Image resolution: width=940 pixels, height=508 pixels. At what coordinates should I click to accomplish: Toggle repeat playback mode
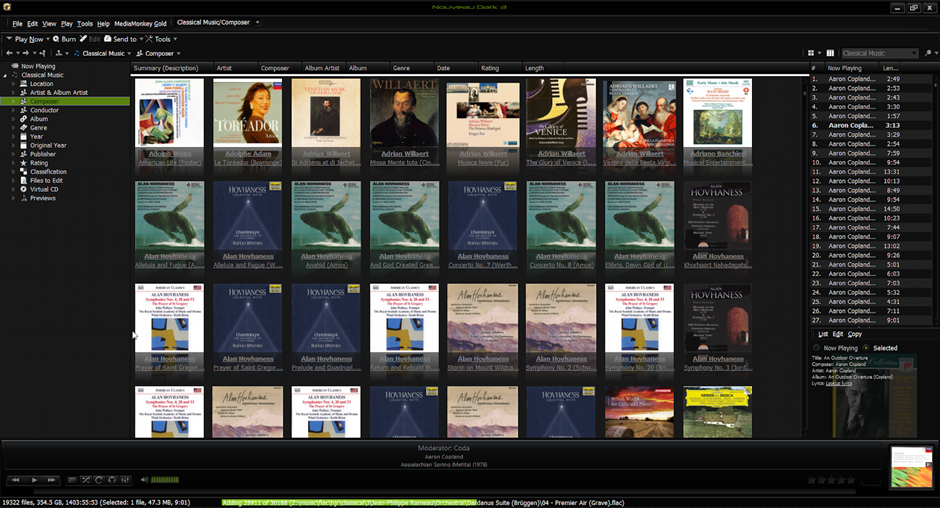(99, 480)
